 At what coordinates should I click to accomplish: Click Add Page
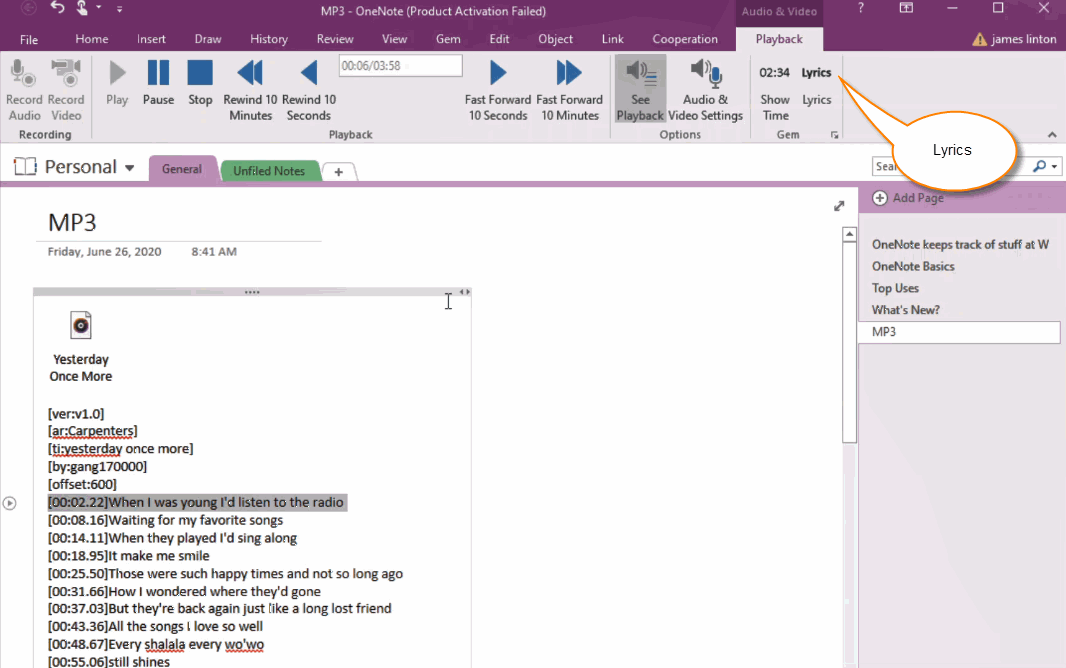click(x=908, y=198)
